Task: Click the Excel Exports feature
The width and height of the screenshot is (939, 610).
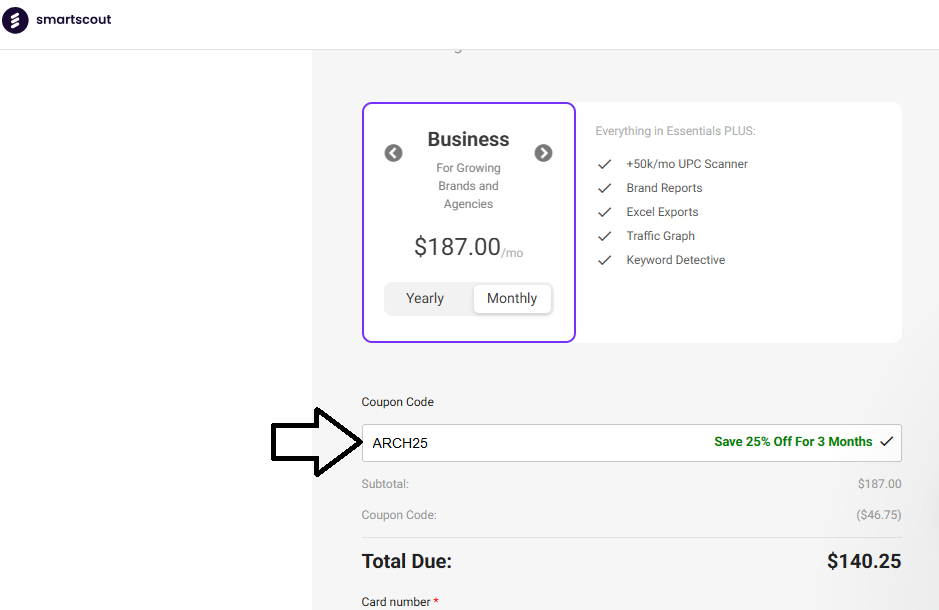Action: tap(662, 212)
